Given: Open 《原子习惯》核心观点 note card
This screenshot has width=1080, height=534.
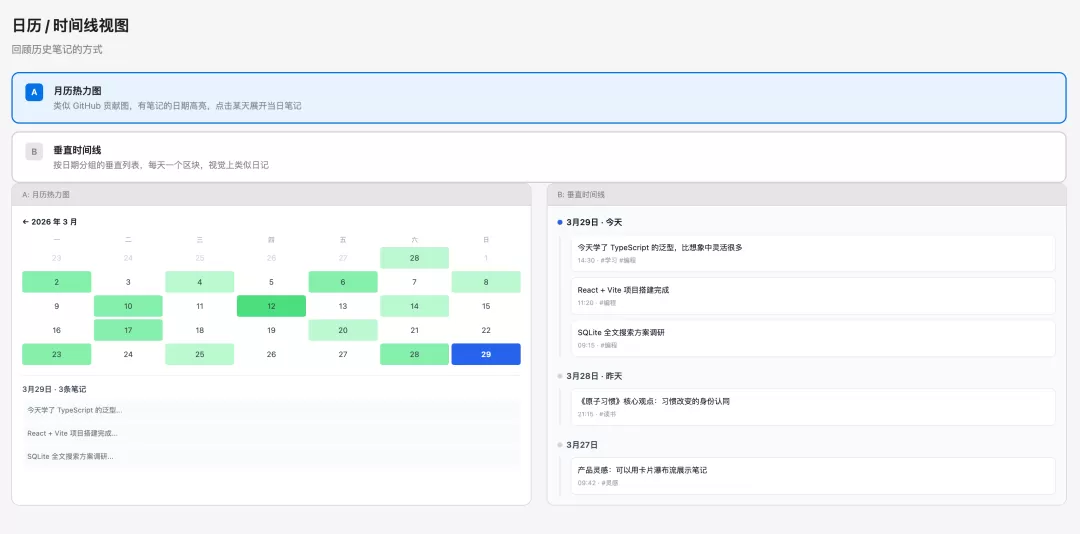Looking at the screenshot, I should 813,407.
